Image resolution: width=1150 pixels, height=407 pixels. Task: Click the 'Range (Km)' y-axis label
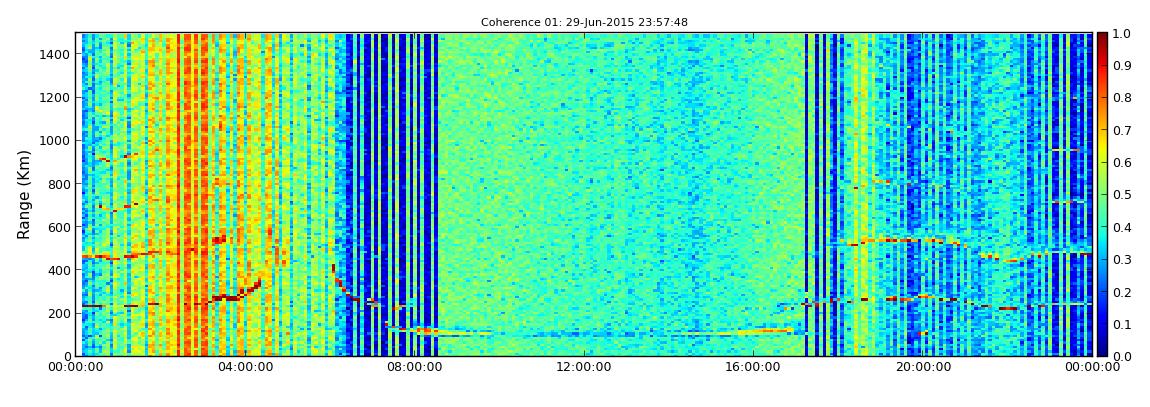pos(24,194)
